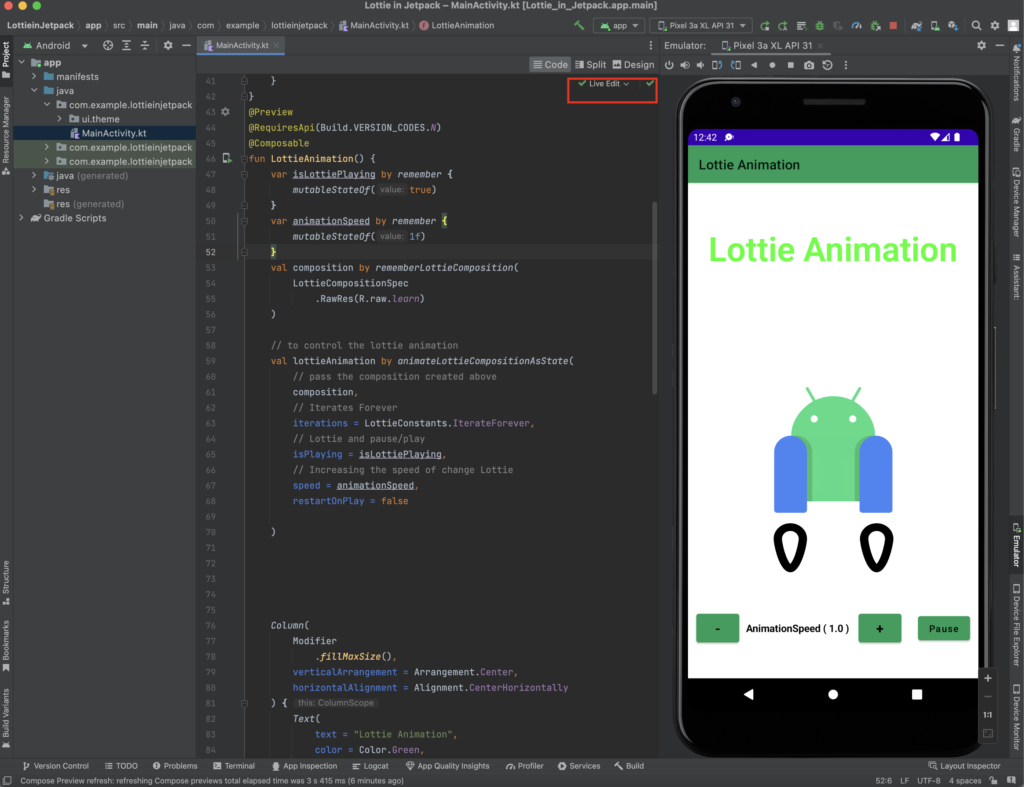Open the Terminal tool window
The width and height of the screenshot is (1024, 787).
[x=234, y=766]
